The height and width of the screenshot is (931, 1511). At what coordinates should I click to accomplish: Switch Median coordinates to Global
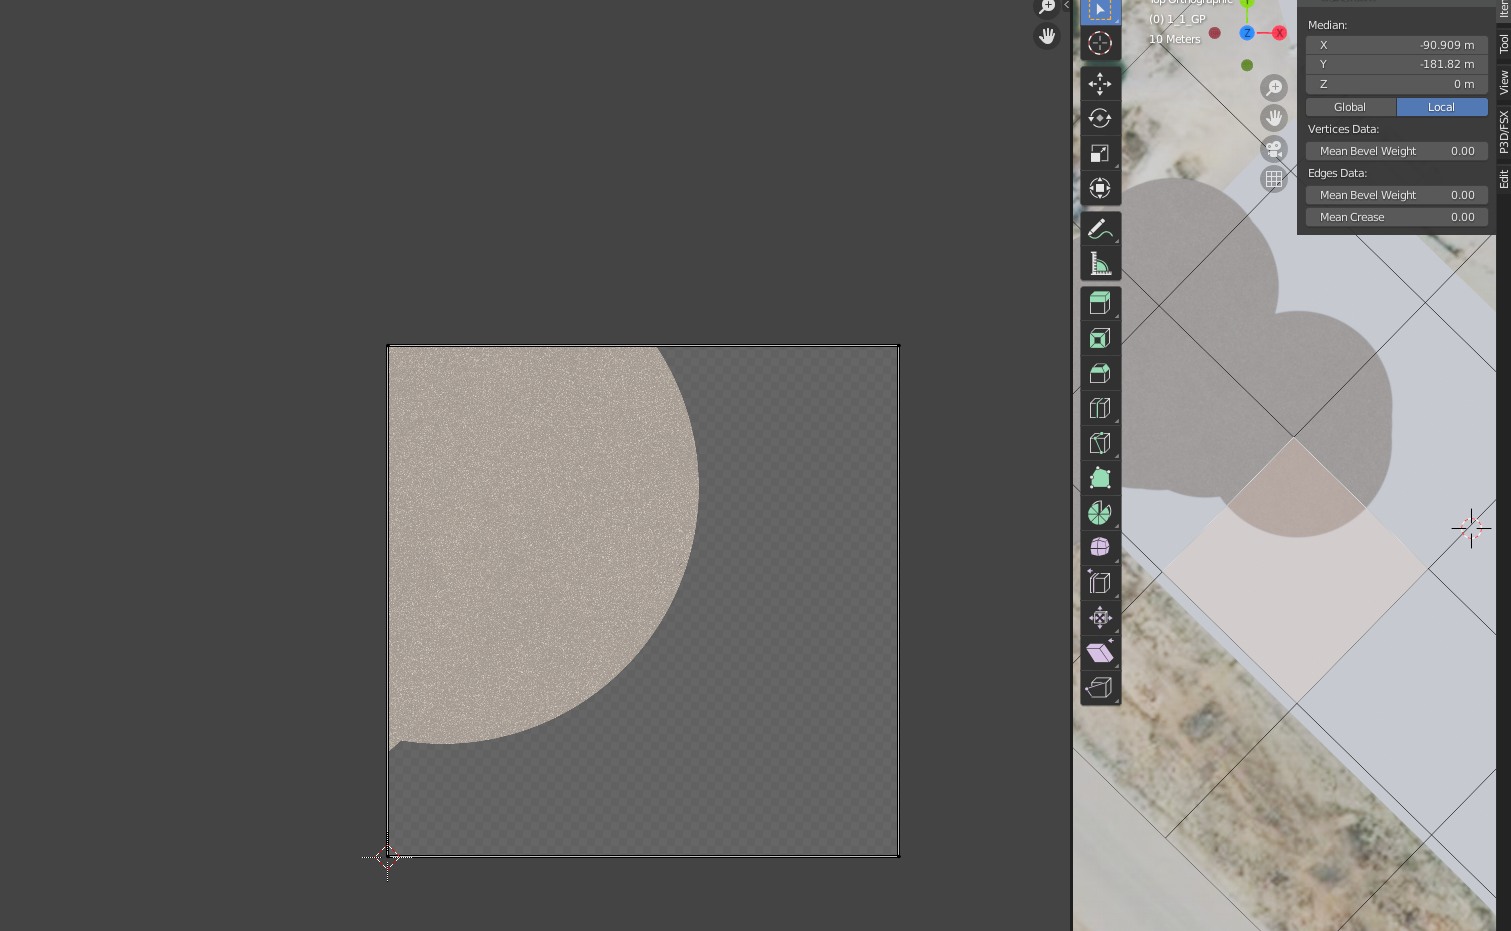coord(1350,107)
